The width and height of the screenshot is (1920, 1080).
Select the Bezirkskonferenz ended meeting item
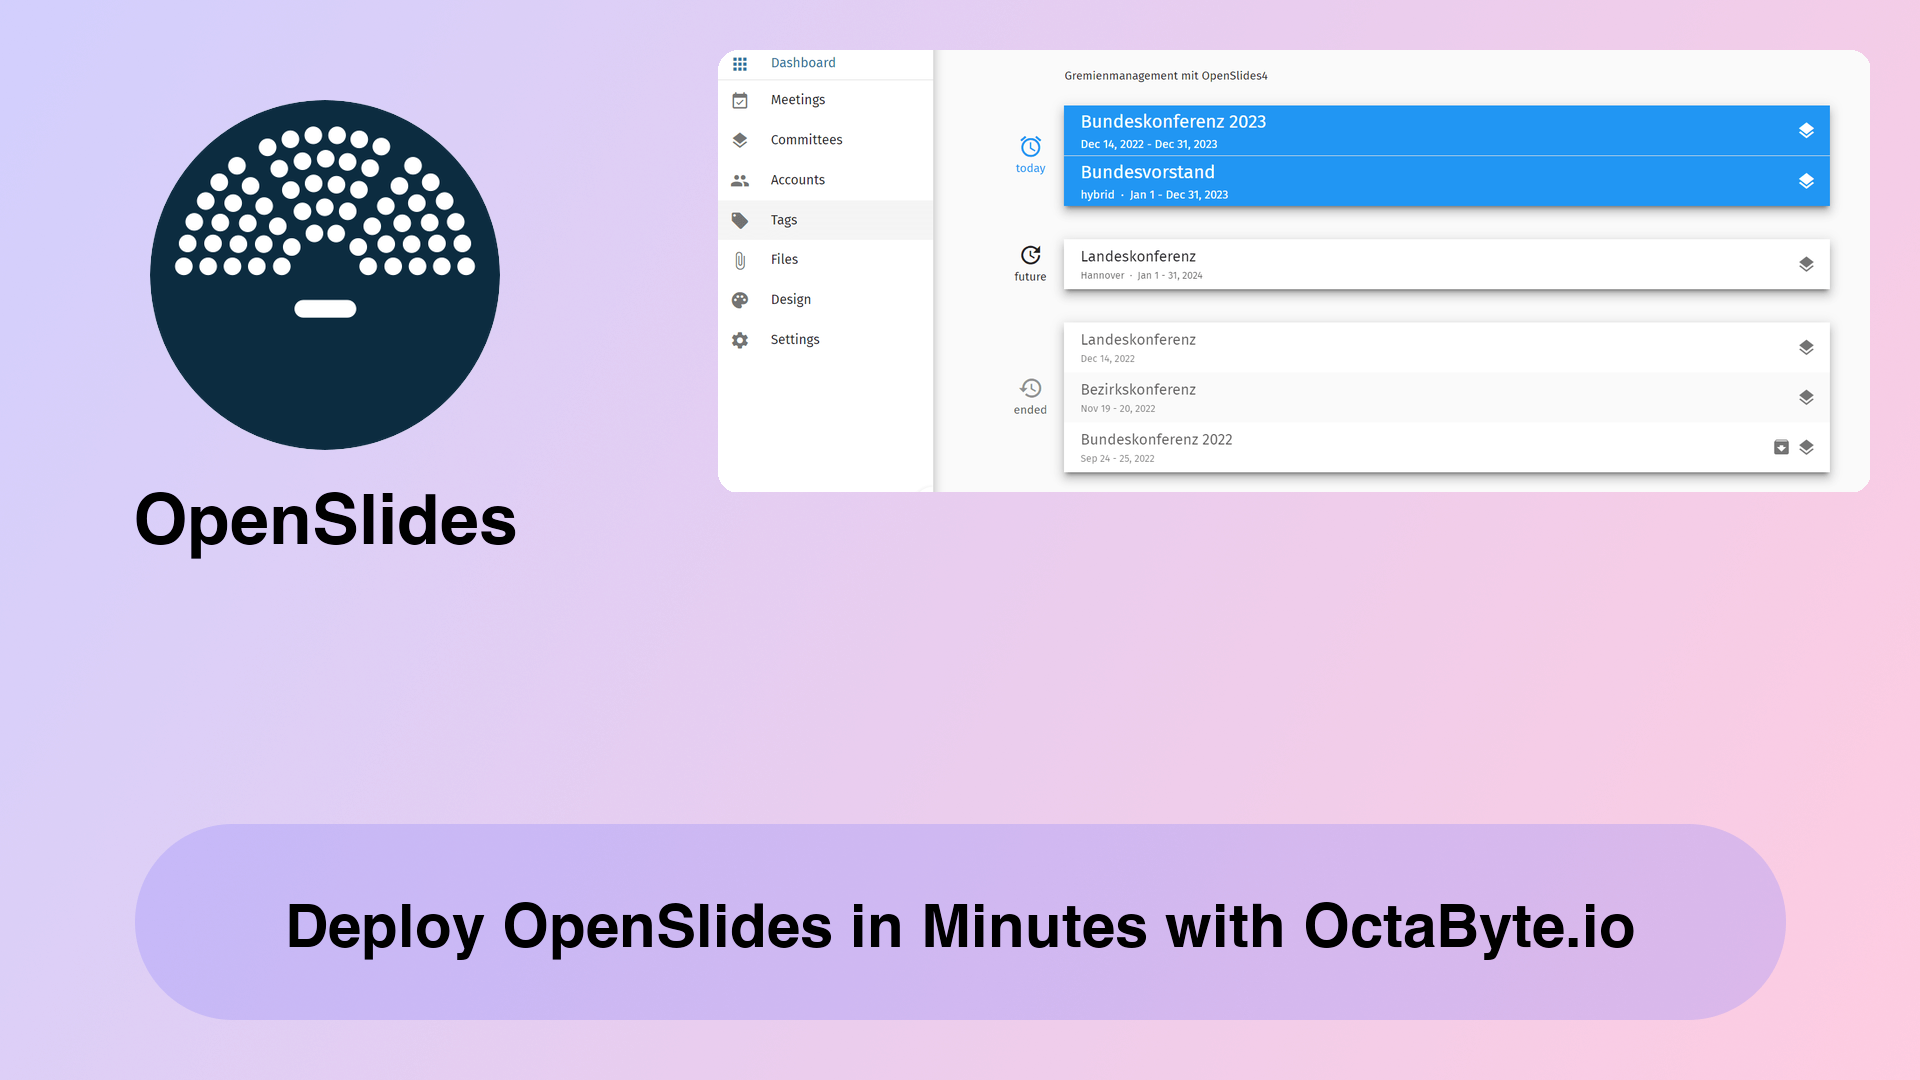pos(1447,397)
